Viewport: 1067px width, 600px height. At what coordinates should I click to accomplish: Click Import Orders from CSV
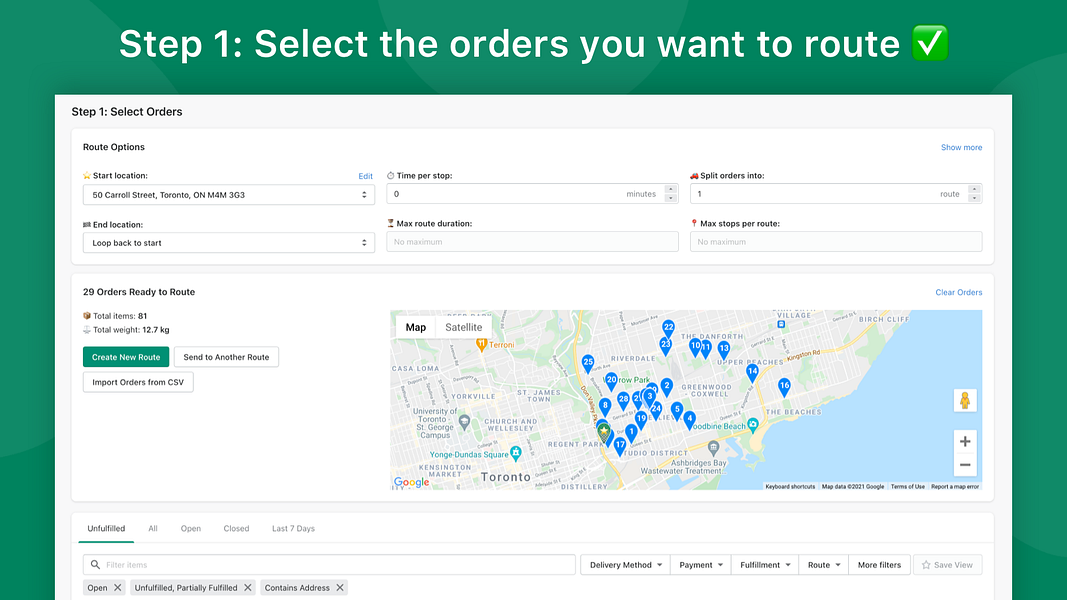138,382
